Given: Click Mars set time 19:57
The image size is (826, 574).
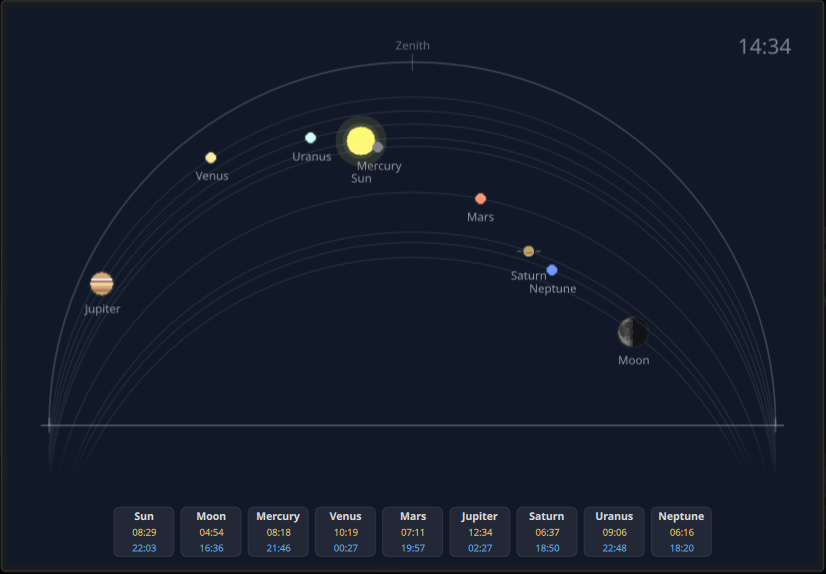Looking at the screenshot, I should coord(413,548).
